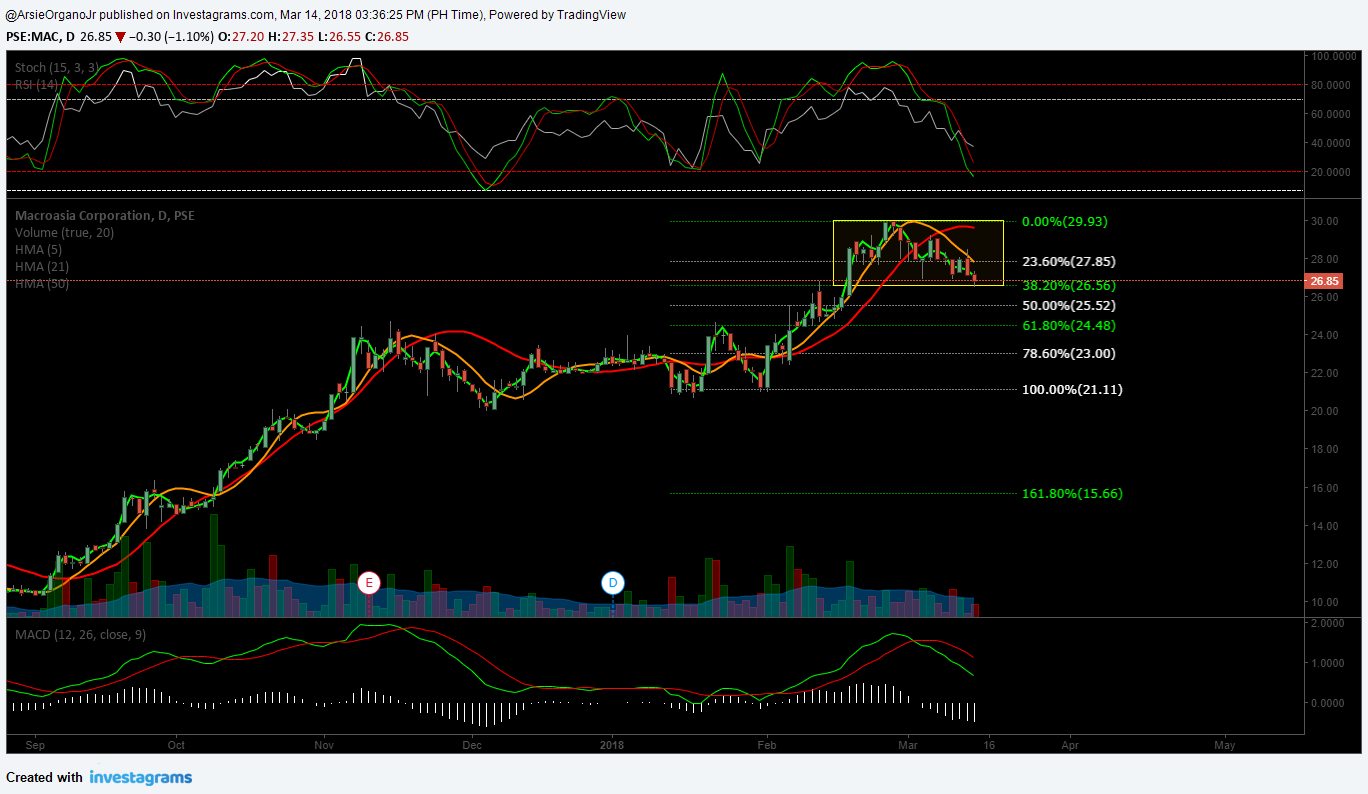The height and width of the screenshot is (794, 1368).
Task: Open the @ArsieOrganoJr publisher link
Action: 48,14
